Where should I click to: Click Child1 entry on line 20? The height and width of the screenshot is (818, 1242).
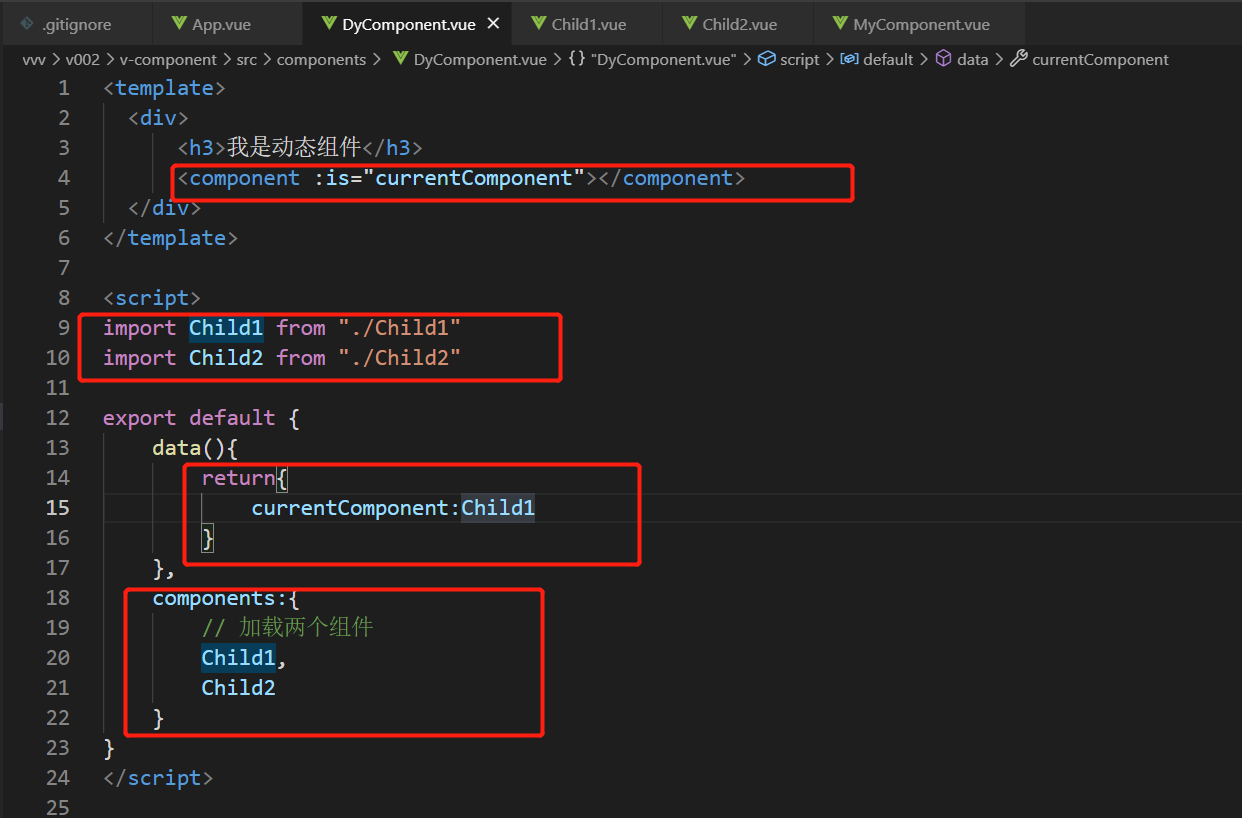click(x=238, y=658)
